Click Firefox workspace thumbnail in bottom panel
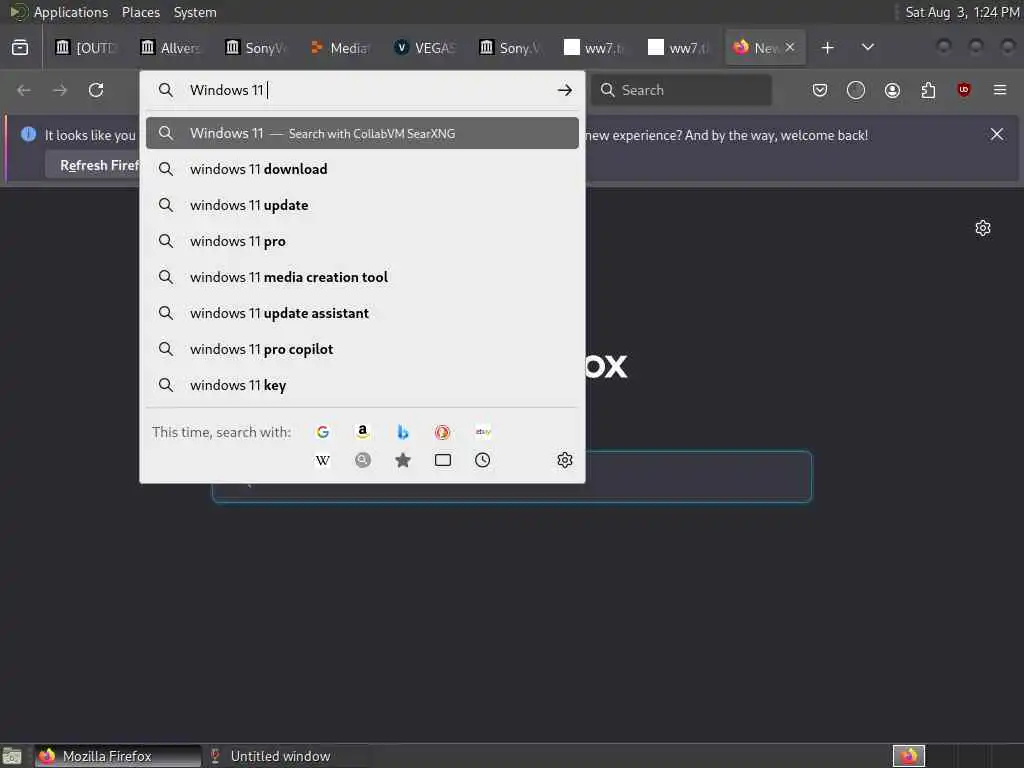Screen dimensions: 1024x768 pos(909,756)
